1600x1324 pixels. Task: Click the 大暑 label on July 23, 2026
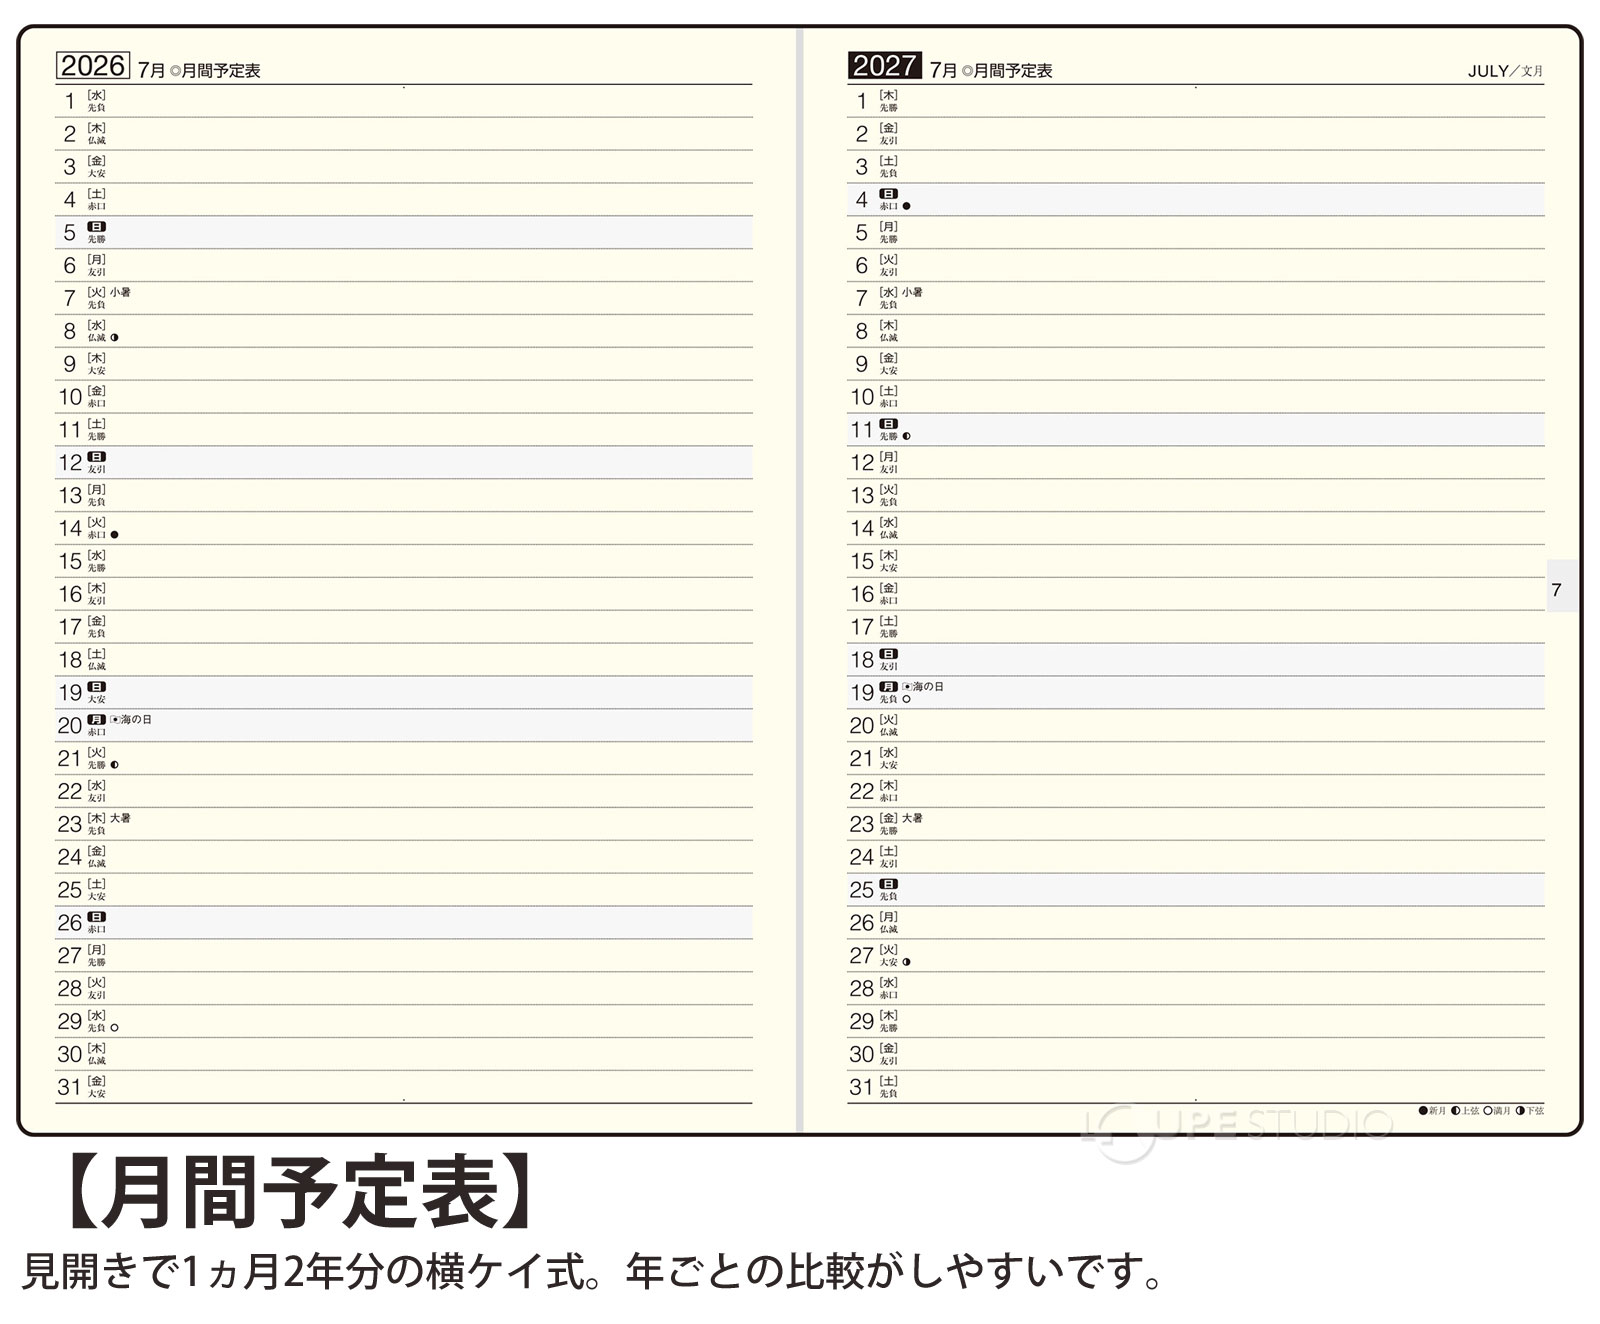coord(120,818)
